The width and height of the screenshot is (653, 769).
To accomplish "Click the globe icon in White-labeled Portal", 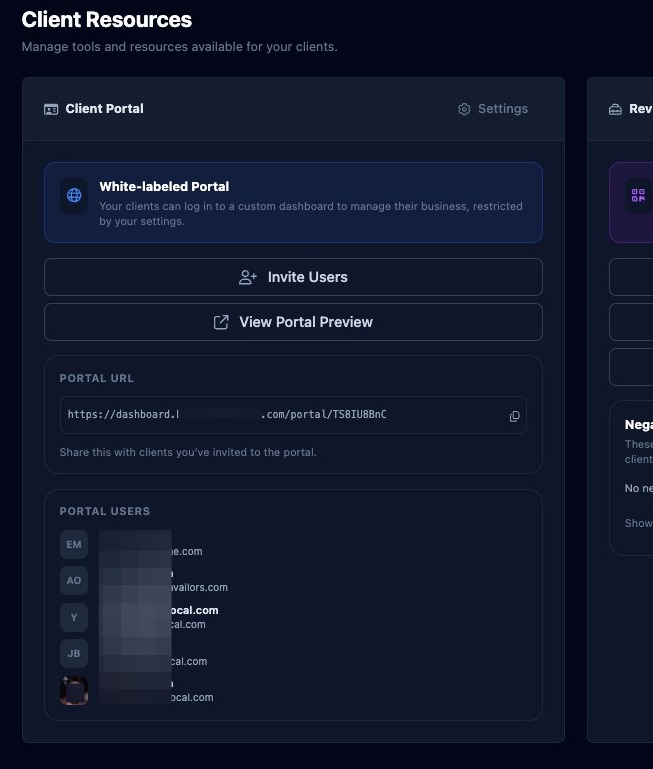I will click(x=74, y=195).
